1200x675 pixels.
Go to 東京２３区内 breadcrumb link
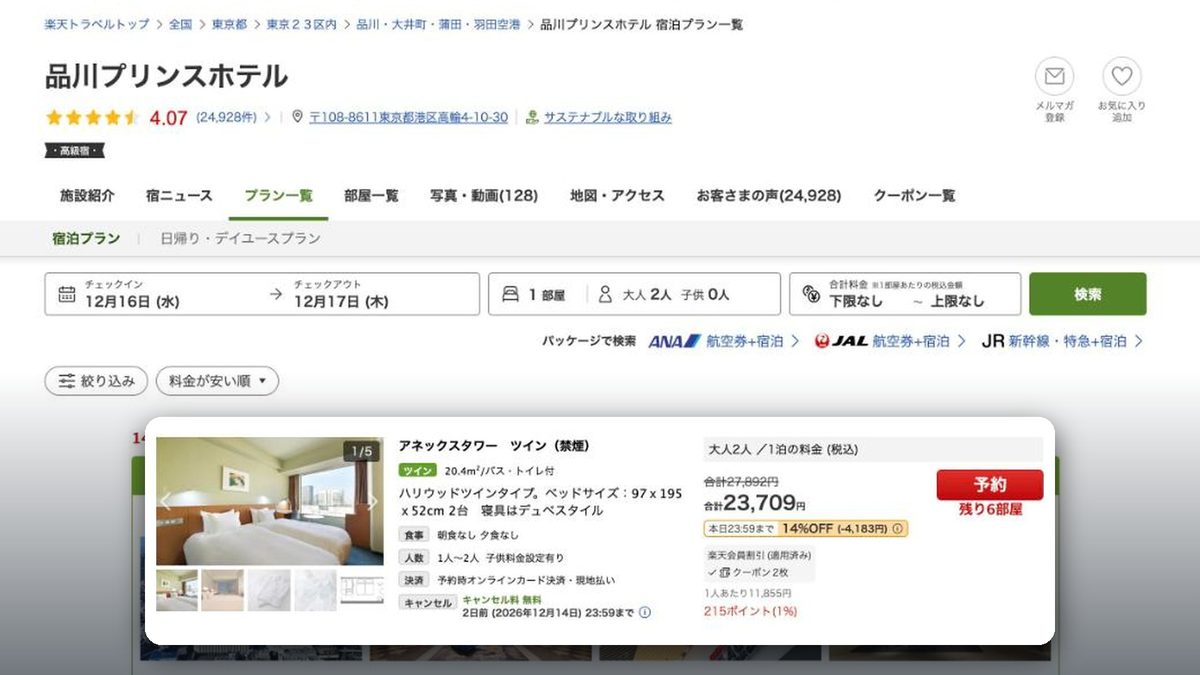pyautogui.click(x=302, y=24)
